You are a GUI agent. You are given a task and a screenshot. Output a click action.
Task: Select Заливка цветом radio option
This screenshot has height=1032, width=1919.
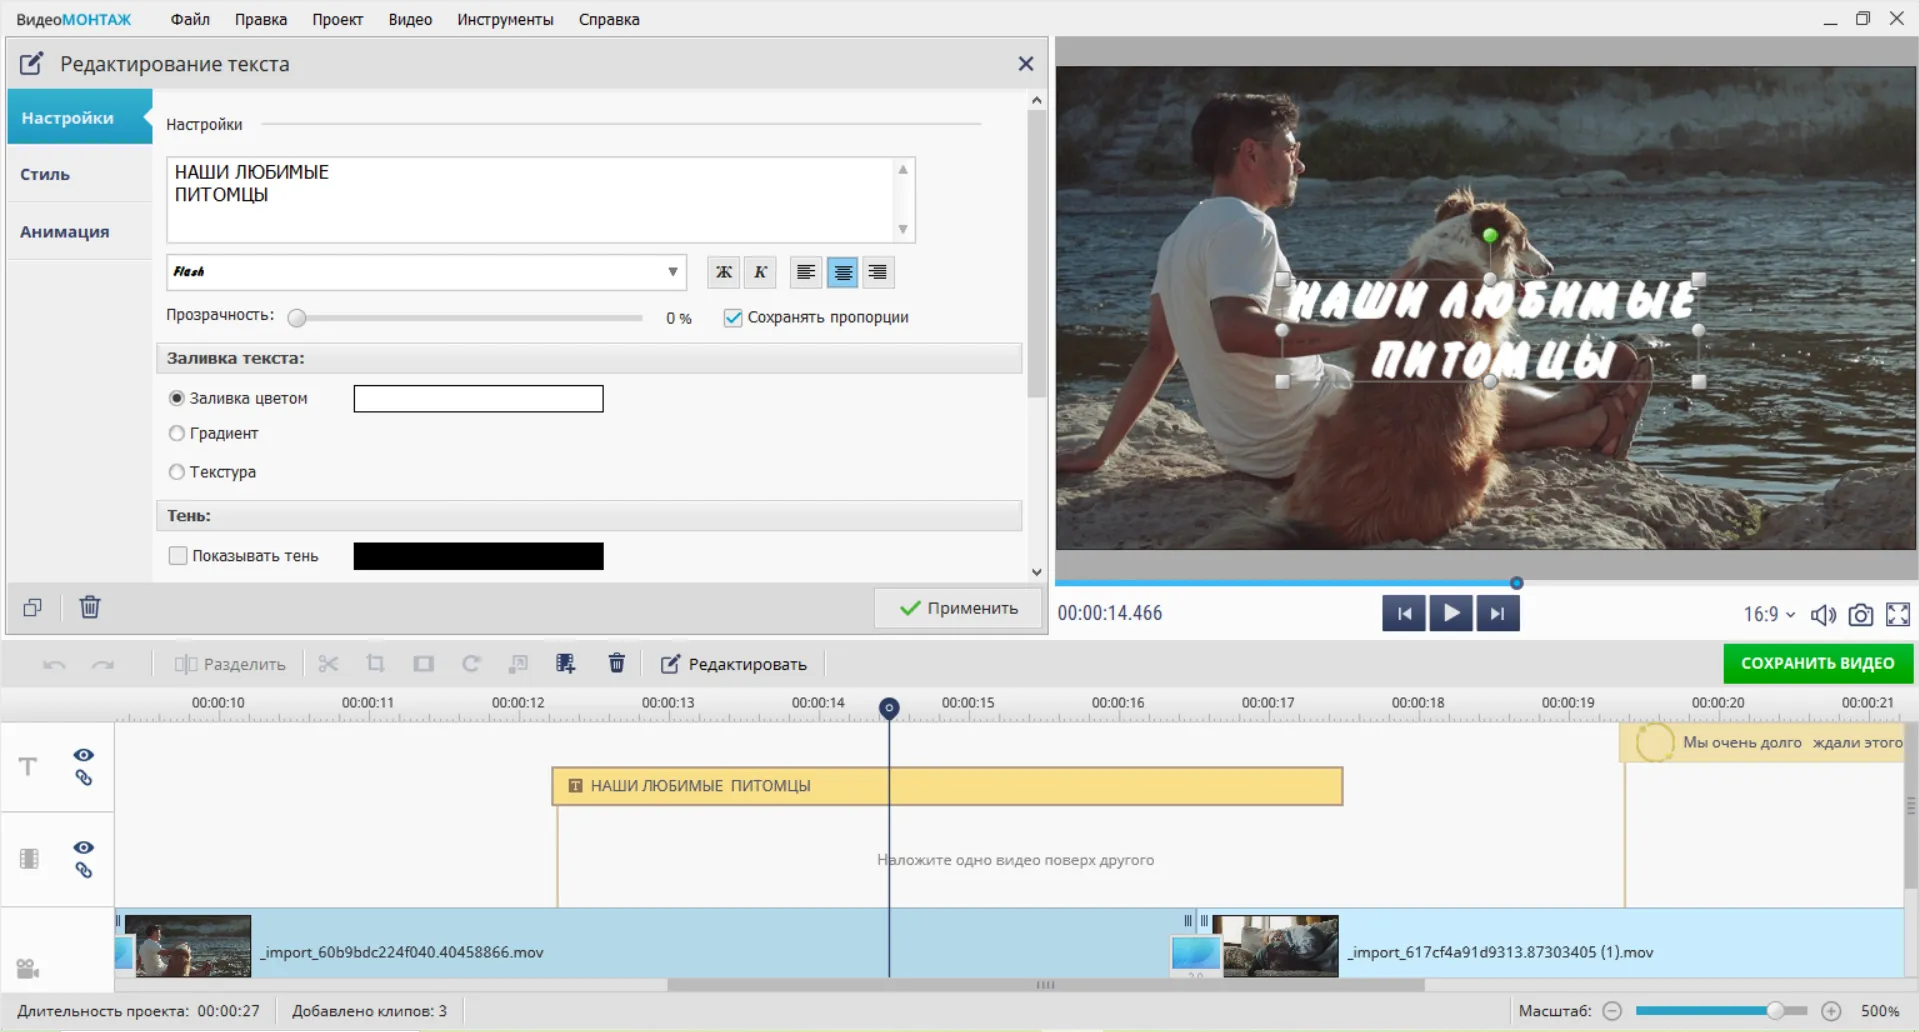tap(177, 398)
